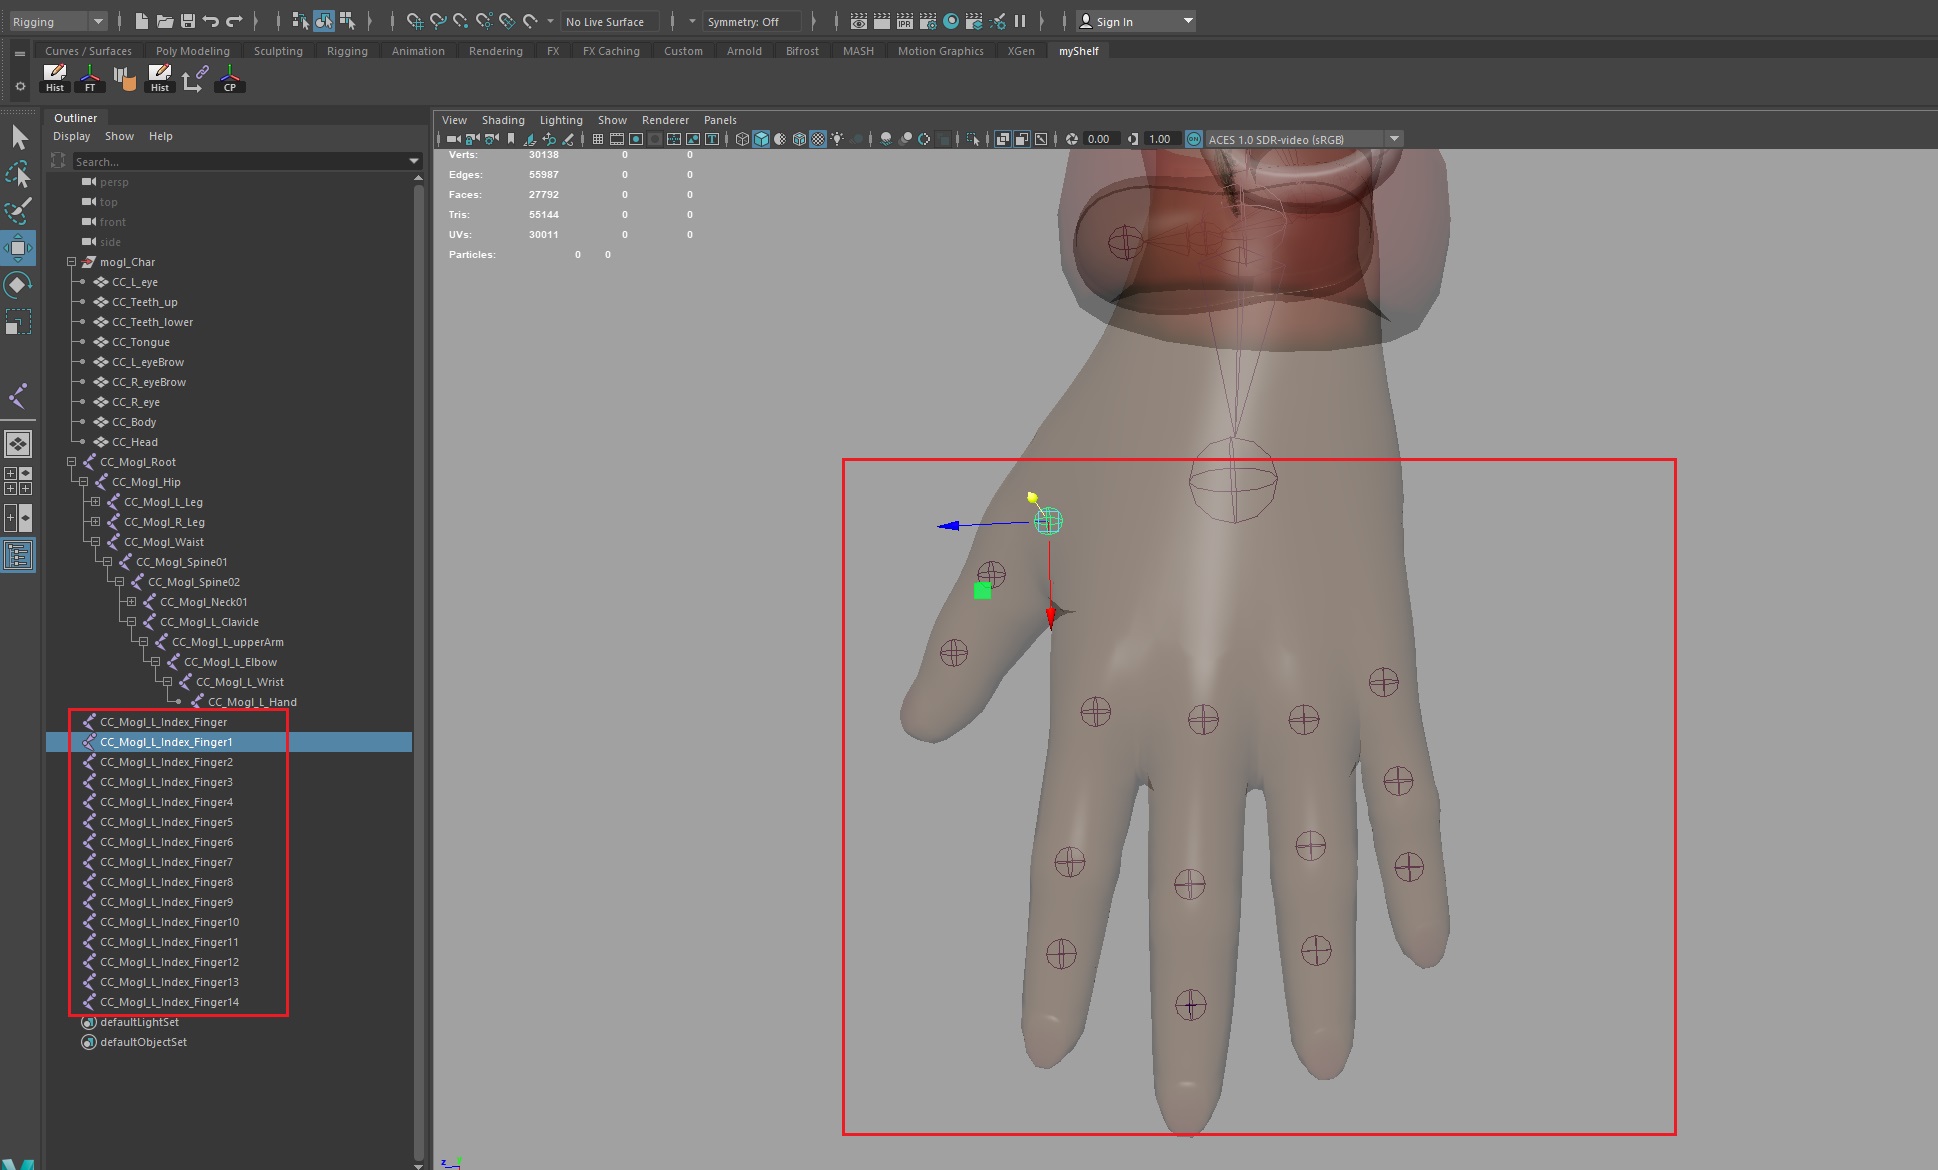The height and width of the screenshot is (1170, 1938).
Task: Toggle Snap to grids icon
Action: click(415, 21)
